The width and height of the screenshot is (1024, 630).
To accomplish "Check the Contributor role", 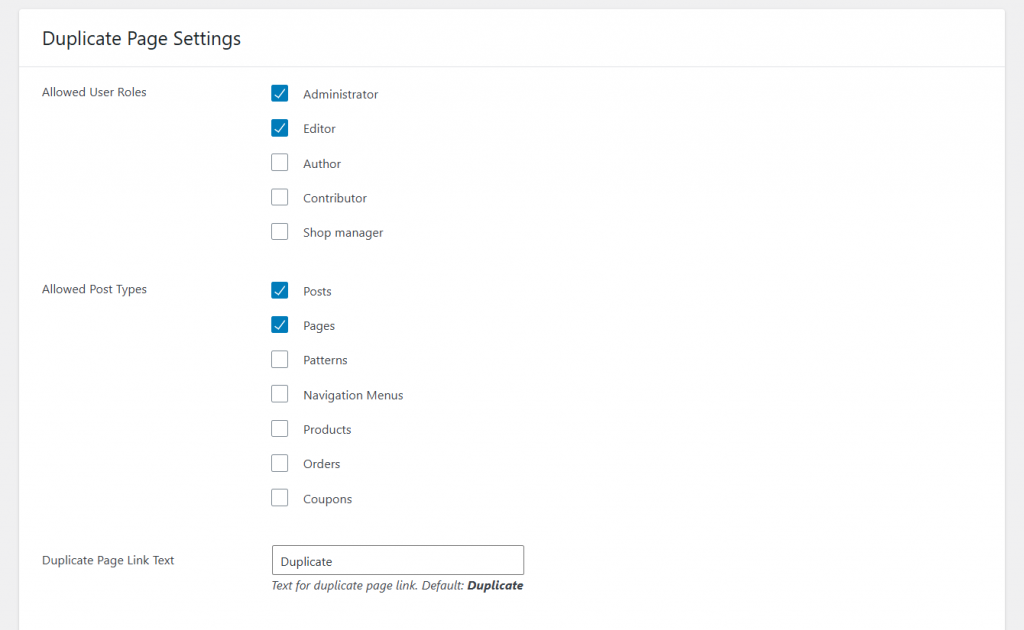I will 279,197.
